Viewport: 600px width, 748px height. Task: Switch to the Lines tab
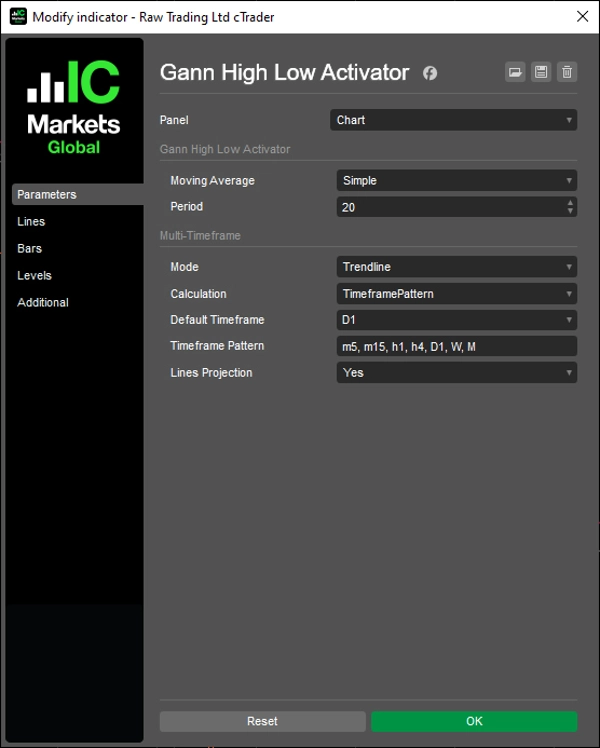tap(31, 222)
